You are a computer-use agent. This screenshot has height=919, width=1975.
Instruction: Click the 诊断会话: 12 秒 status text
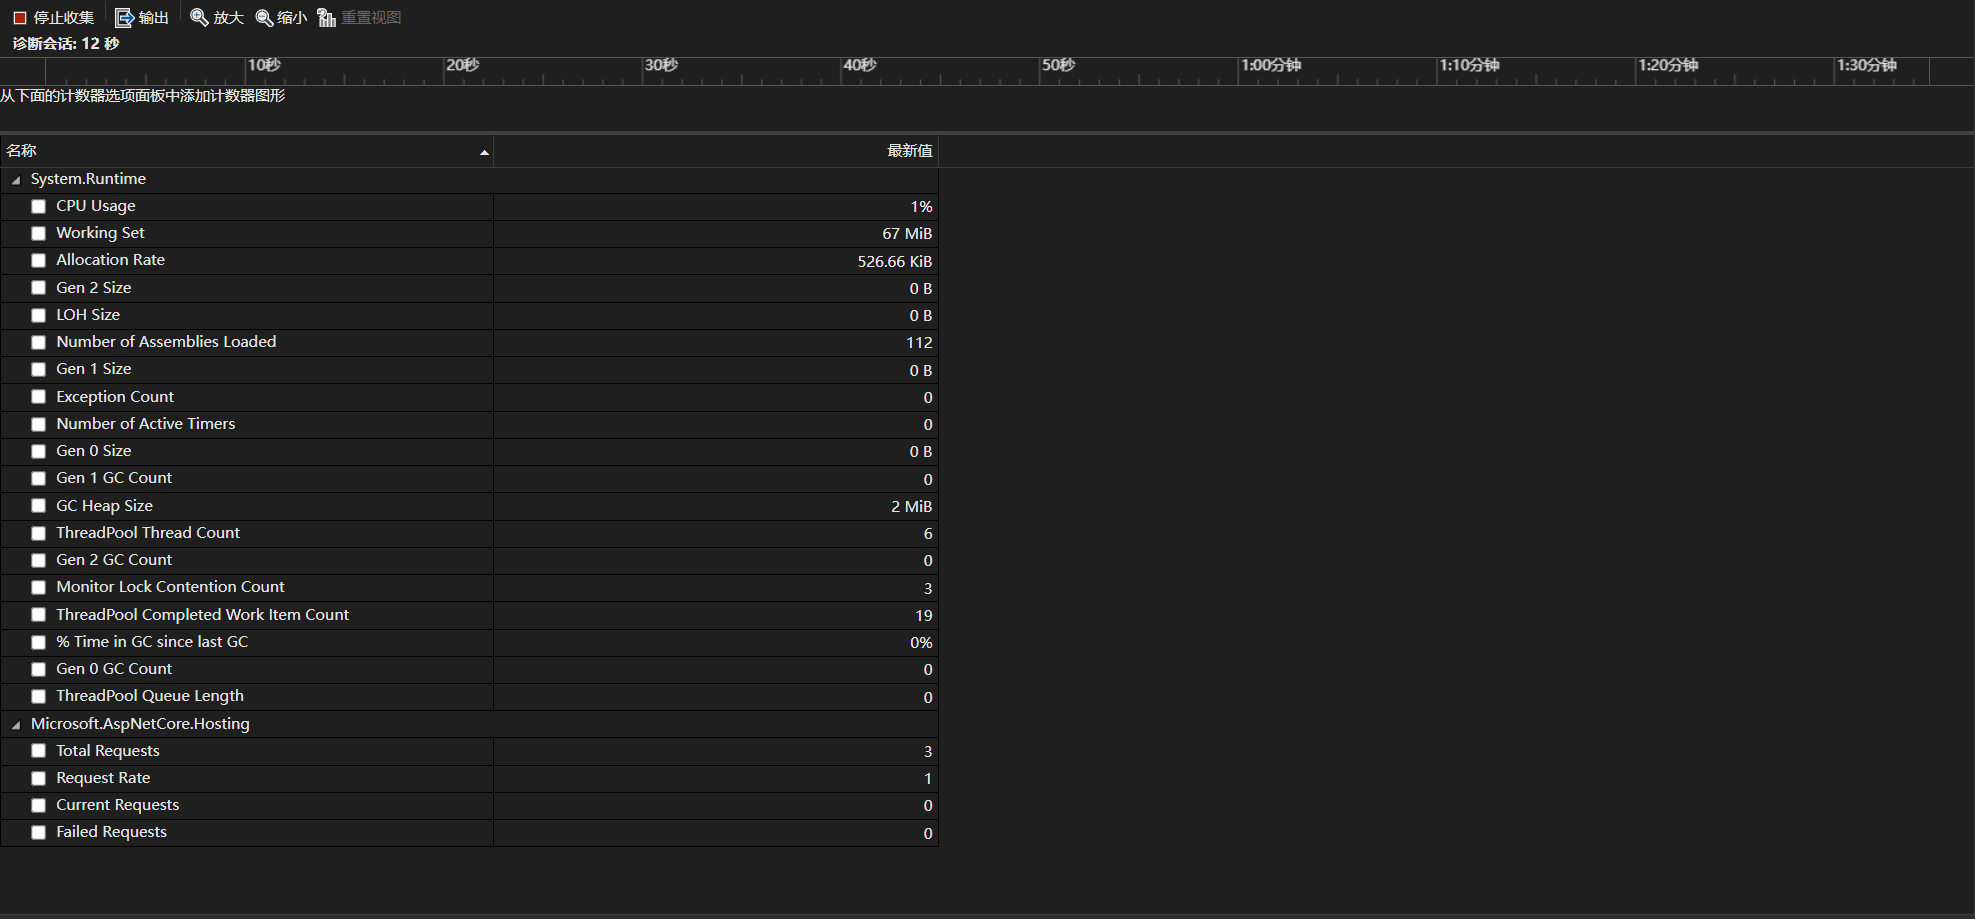pyautogui.click(x=66, y=44)
